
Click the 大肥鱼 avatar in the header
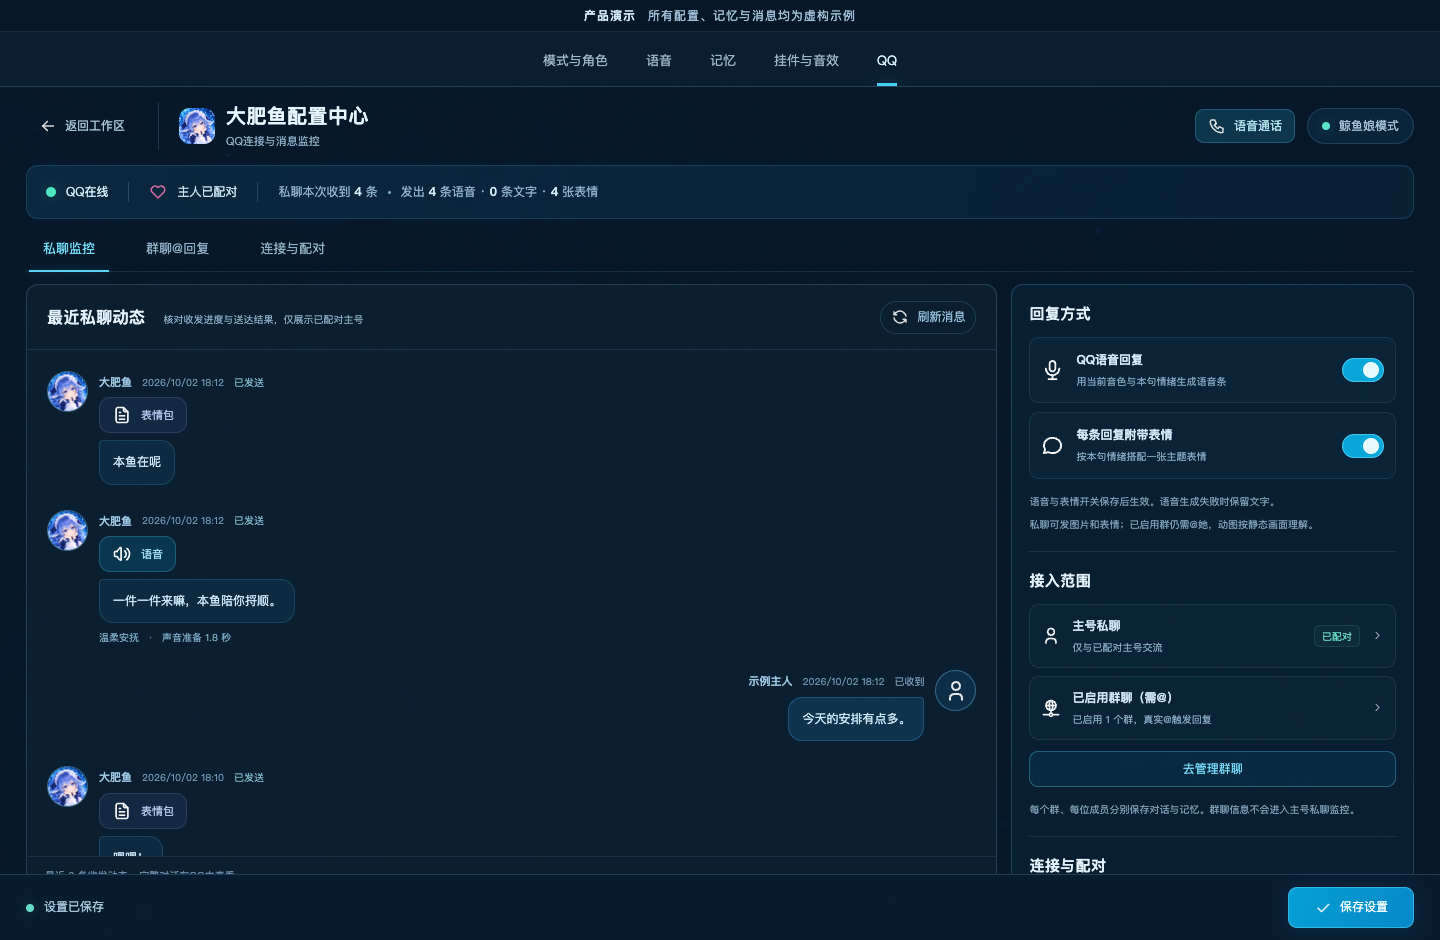point(197,126)
